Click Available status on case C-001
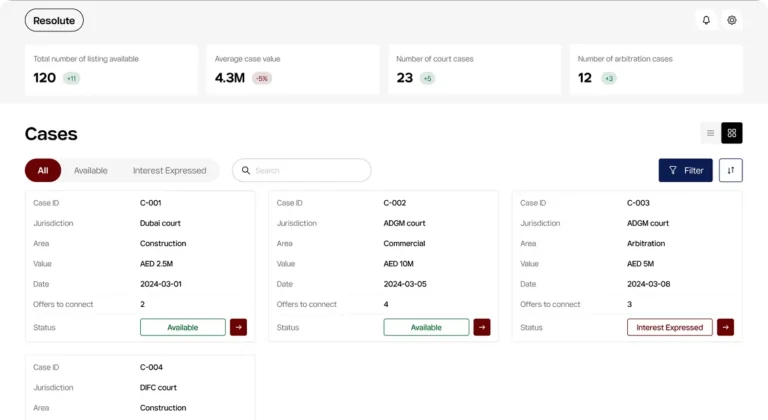The width and height of the screenshot is (768, 420). click(x=183, y=327)
